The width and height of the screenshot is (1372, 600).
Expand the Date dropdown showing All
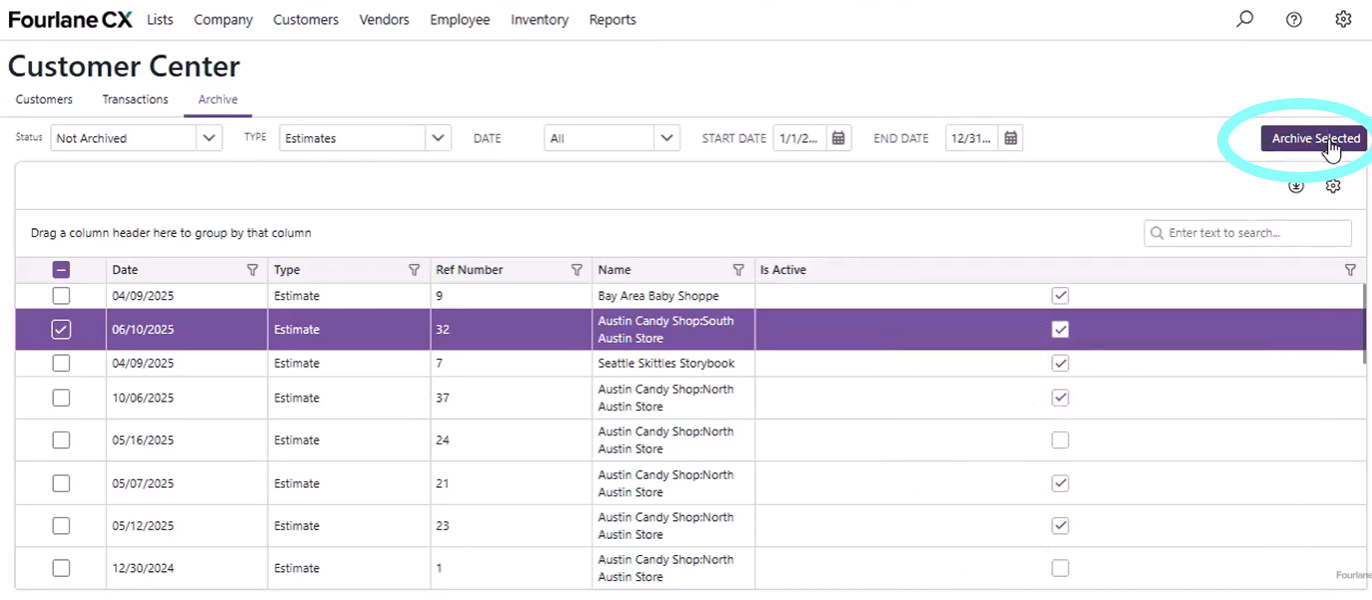coord(667,138)
